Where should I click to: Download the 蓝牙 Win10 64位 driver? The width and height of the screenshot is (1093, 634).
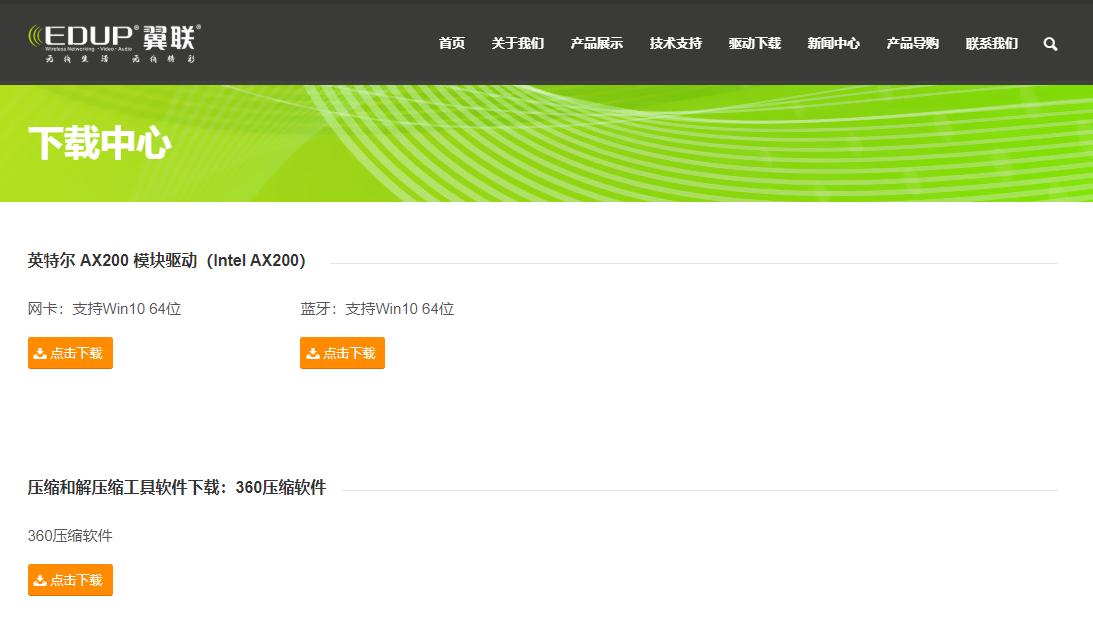click(x=342, y=353)
